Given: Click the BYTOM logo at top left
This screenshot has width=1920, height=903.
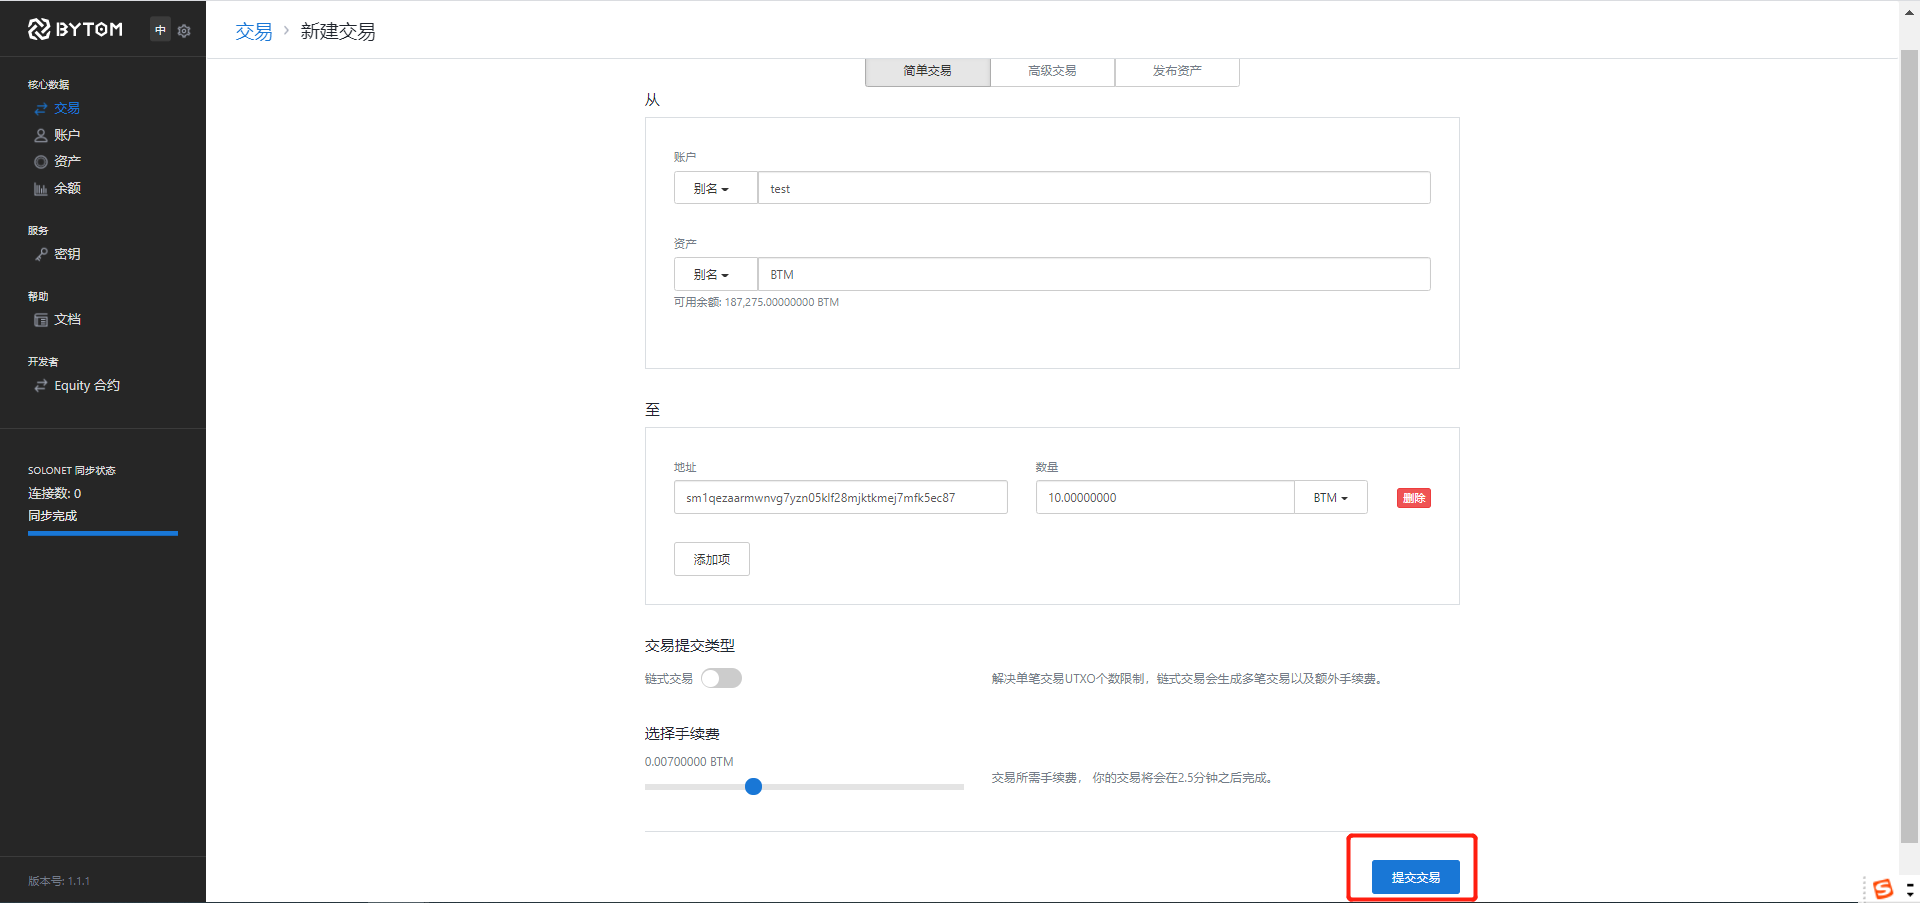Looking at the screenshot, I should click(x=75, y=29).
